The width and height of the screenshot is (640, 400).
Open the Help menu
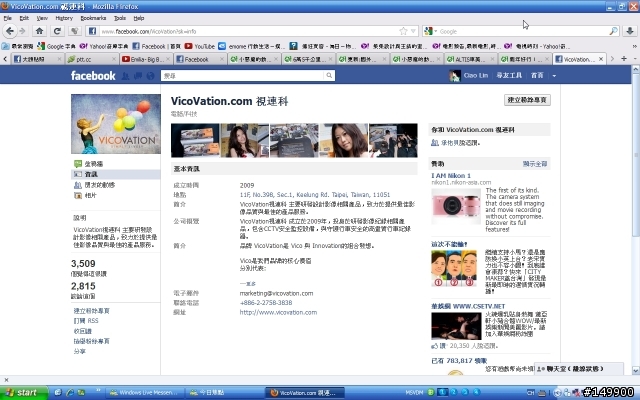[139, 18]
